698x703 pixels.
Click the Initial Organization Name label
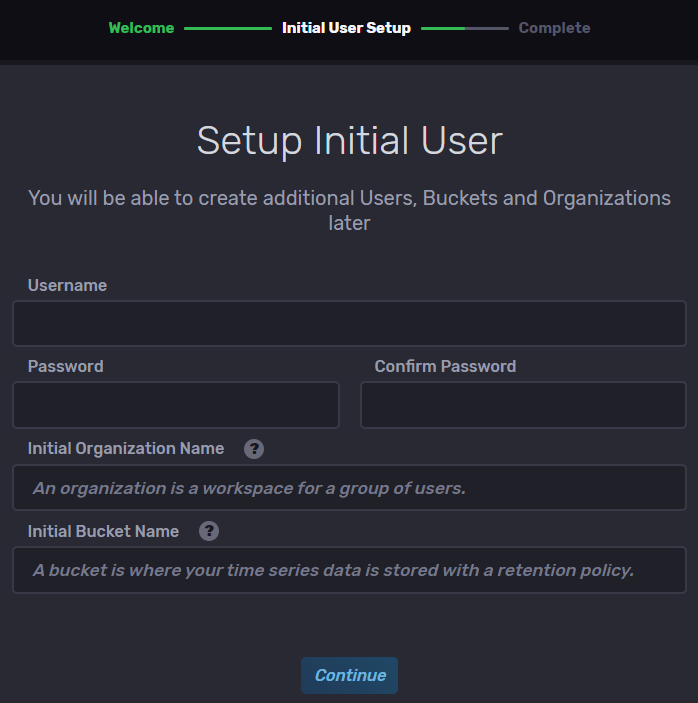pyautogui.click(x=126, y=448)
